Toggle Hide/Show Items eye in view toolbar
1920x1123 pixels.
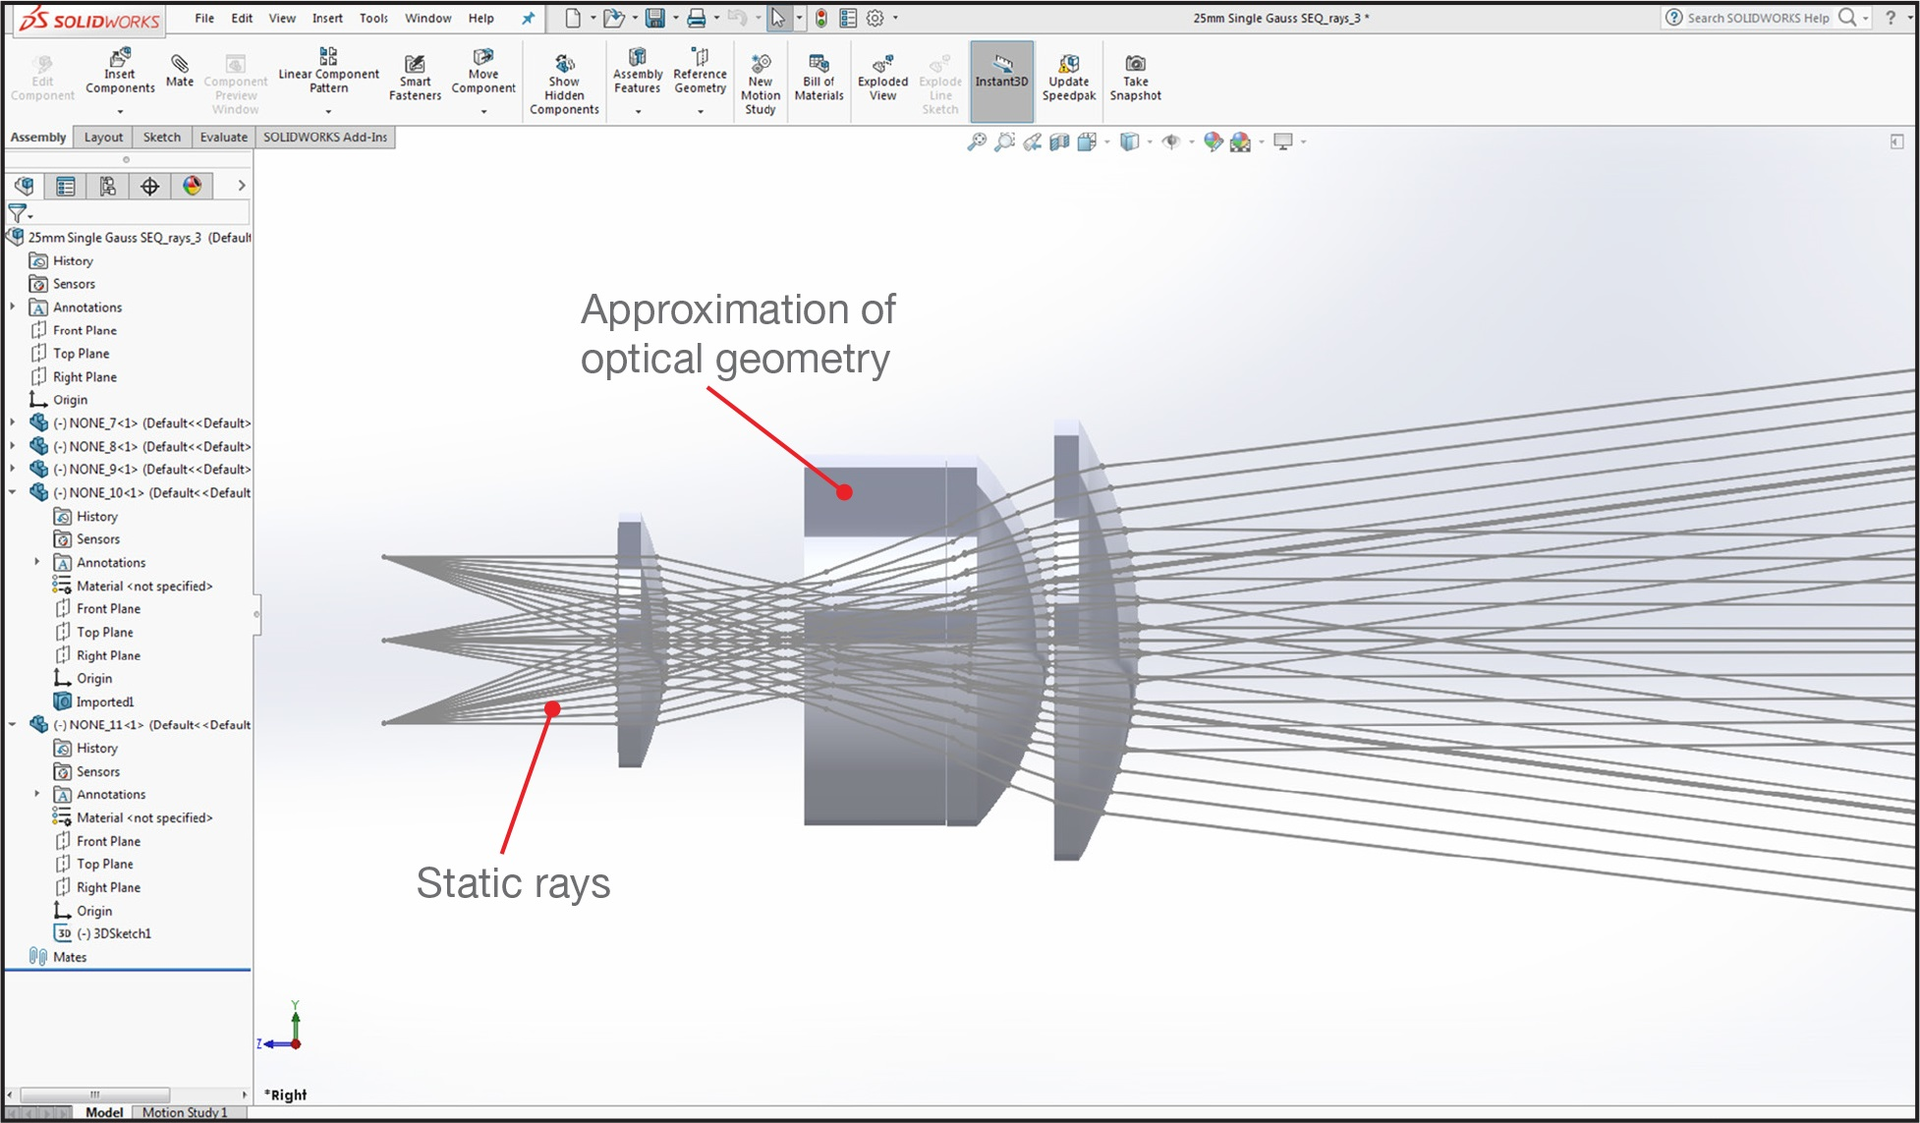pos(1171,141)
